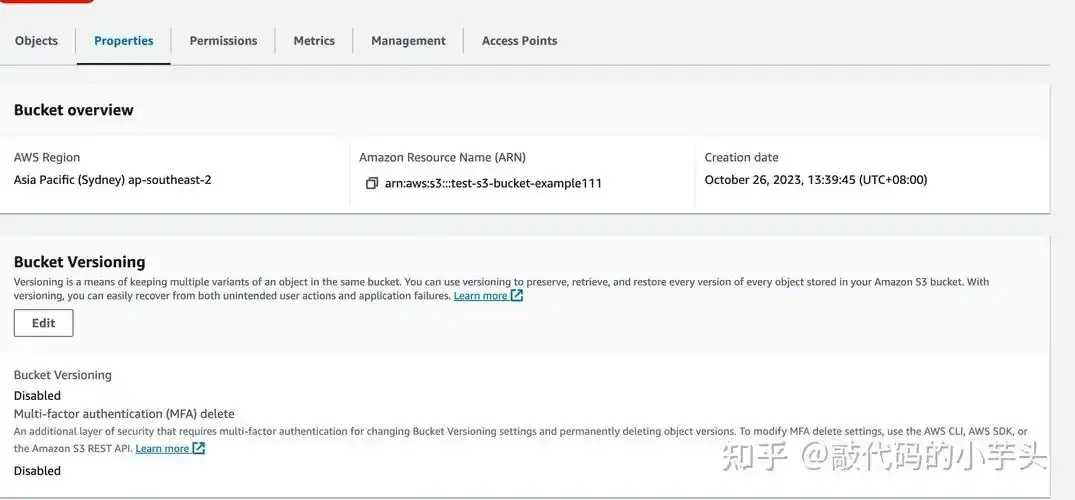Click the AWS Region label
This screenshot has width=1075, height=500.
47,157
